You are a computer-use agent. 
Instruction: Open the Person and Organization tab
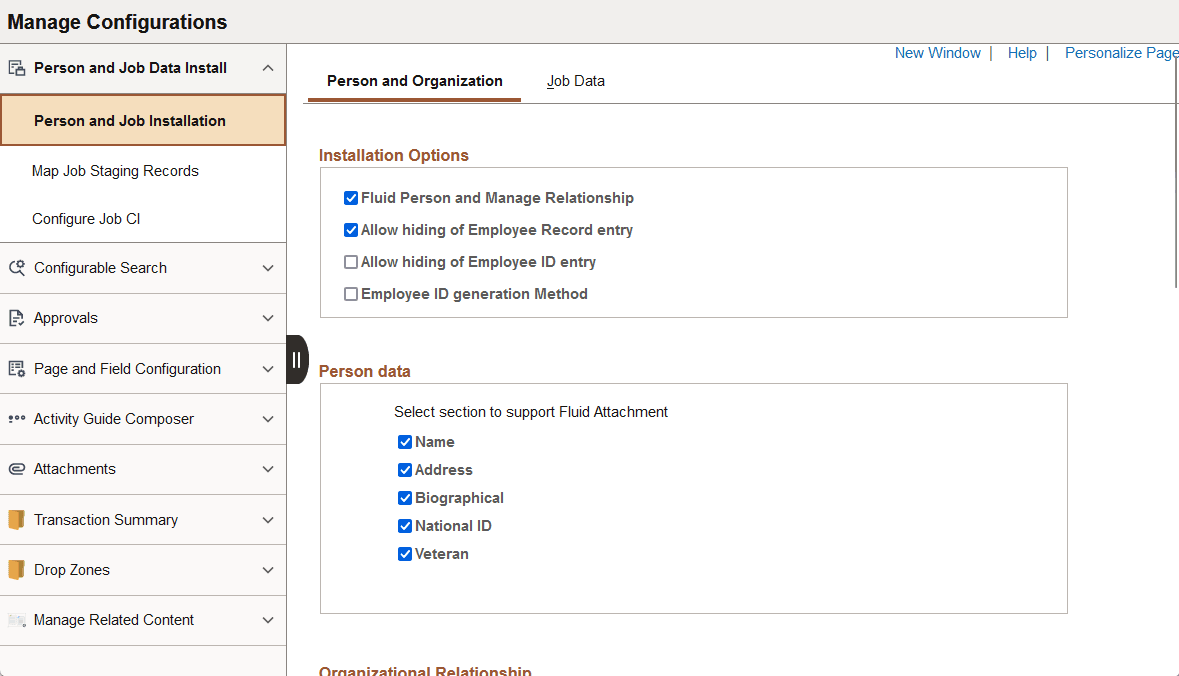pyautogui.click(x=413, y=80)
